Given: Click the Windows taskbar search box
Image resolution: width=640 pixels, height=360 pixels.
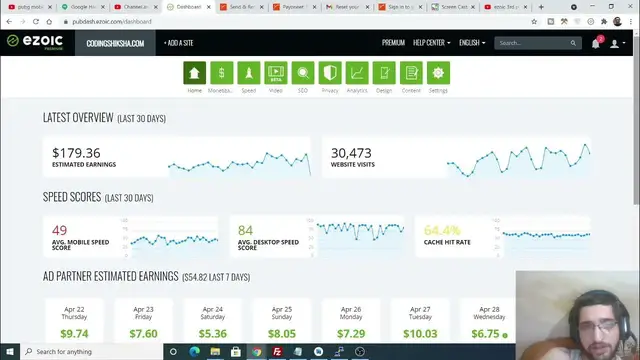Looking at the screenshot, I should (91, 351).
